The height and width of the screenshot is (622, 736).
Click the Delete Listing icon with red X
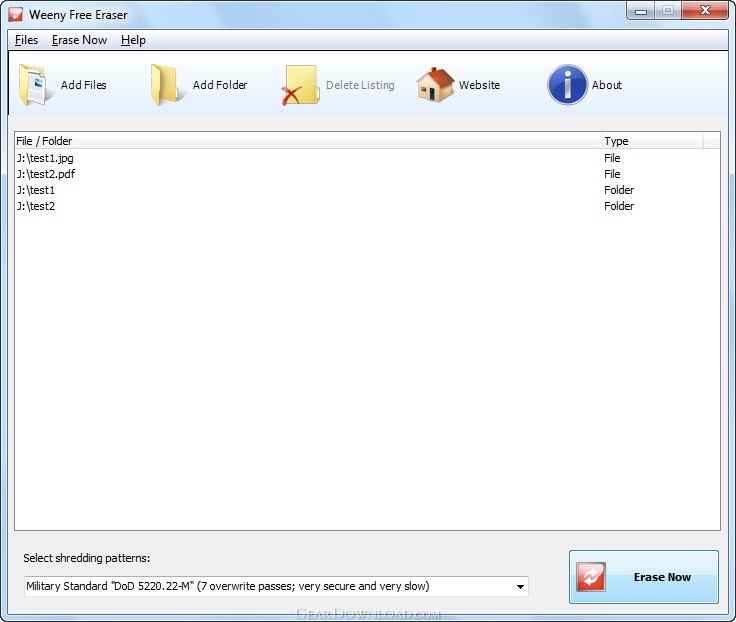(300, 85)
